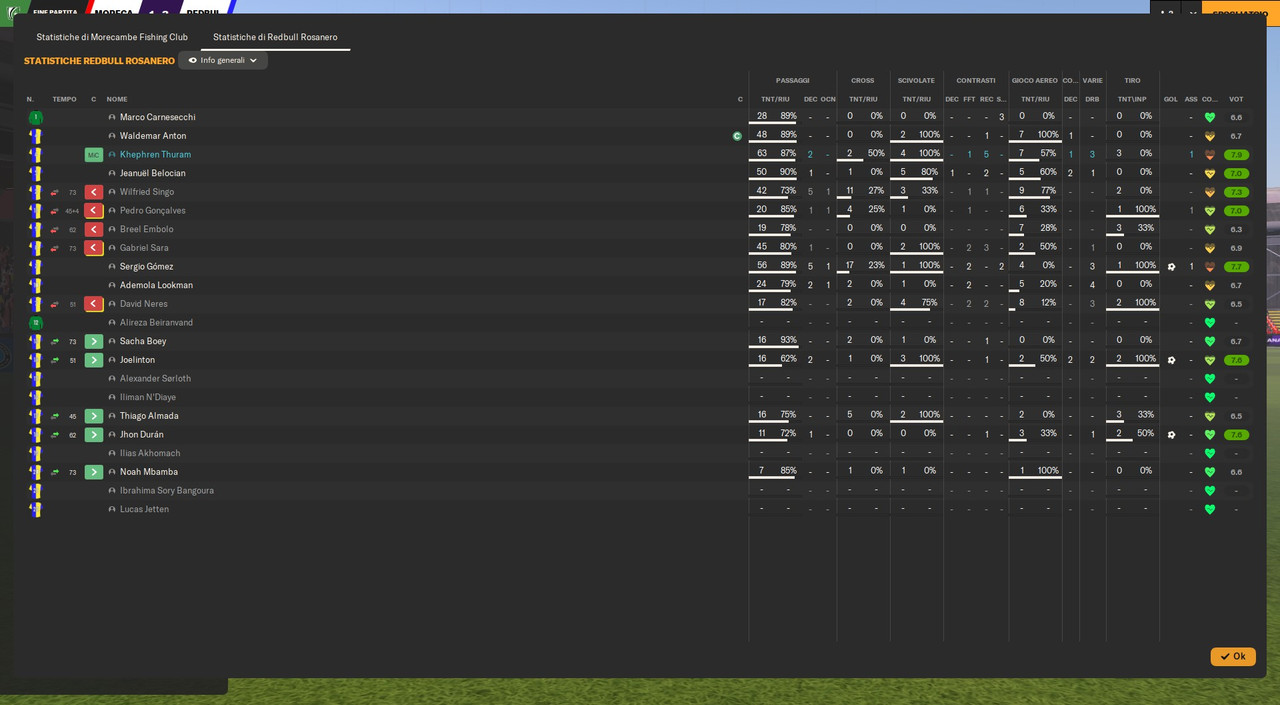Click the condition heart icon for Khephren Thuram
Screen dimensions: 1280x705
click(x=1210, y=155)
